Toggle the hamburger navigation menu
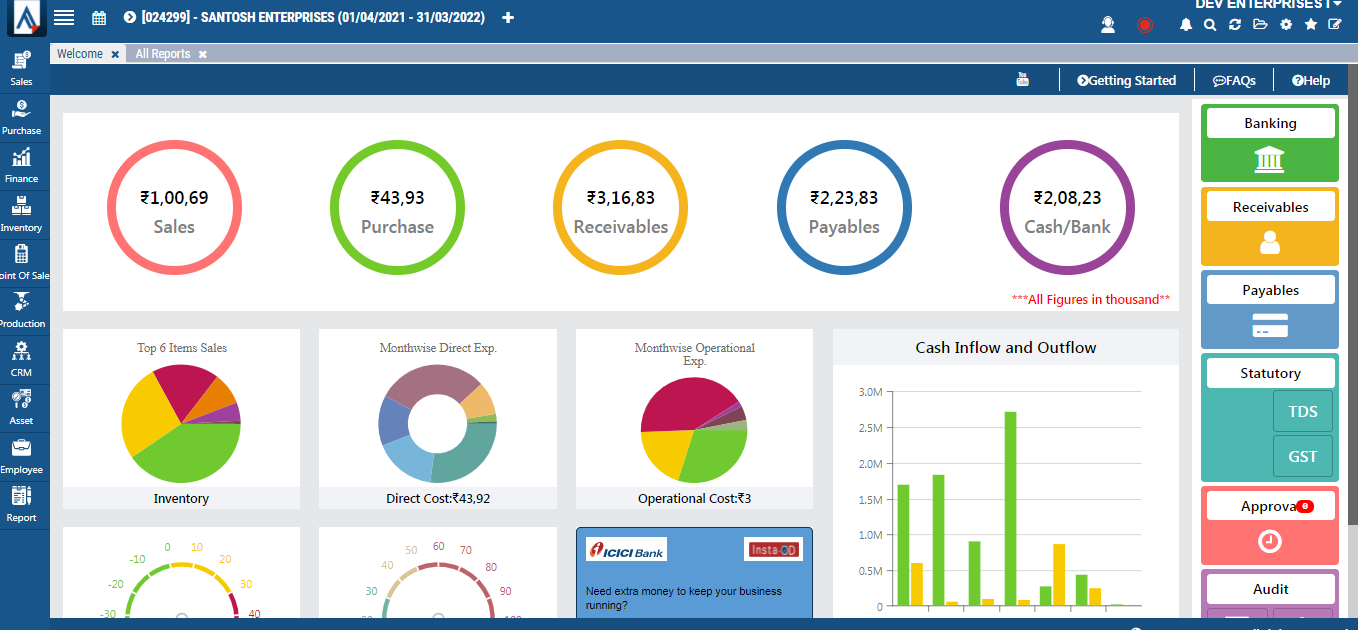This screenshot has width=1358, height=630. 63,17
